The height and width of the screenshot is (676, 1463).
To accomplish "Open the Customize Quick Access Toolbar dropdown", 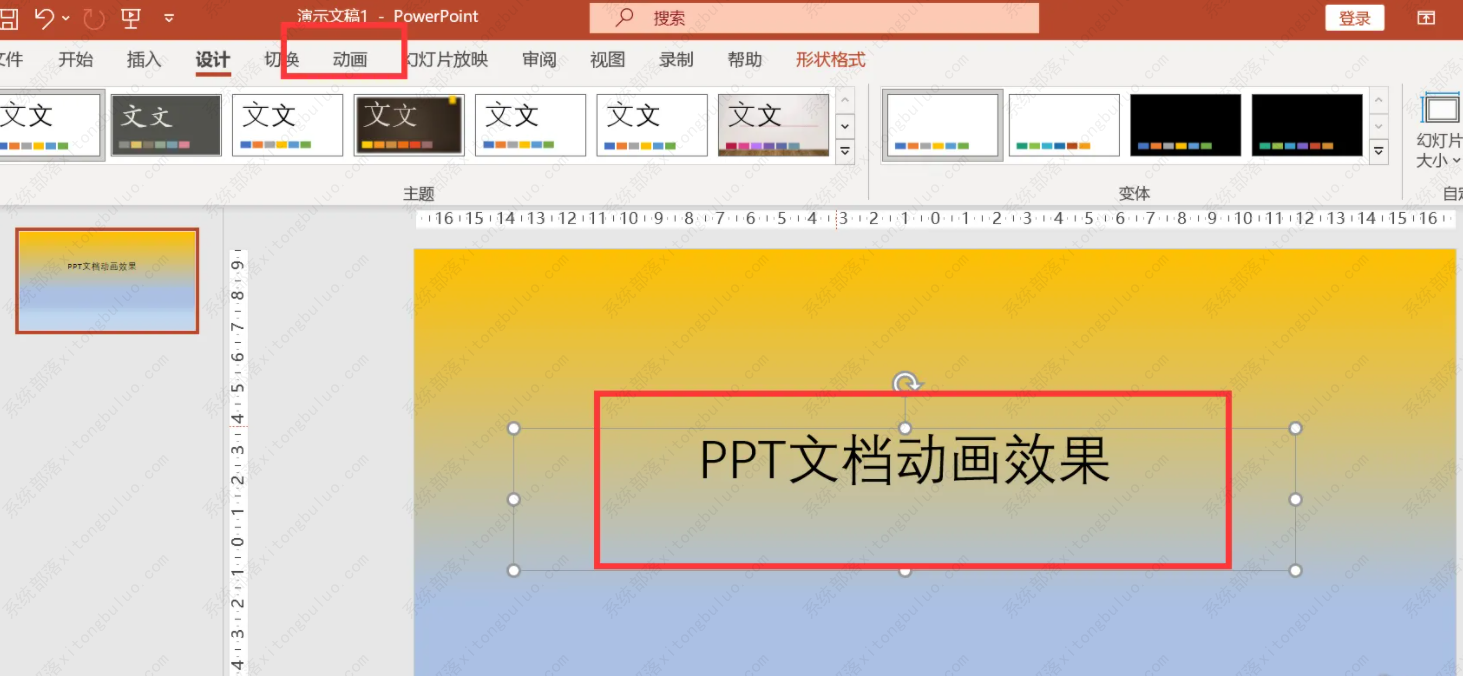I will [168, 17].
